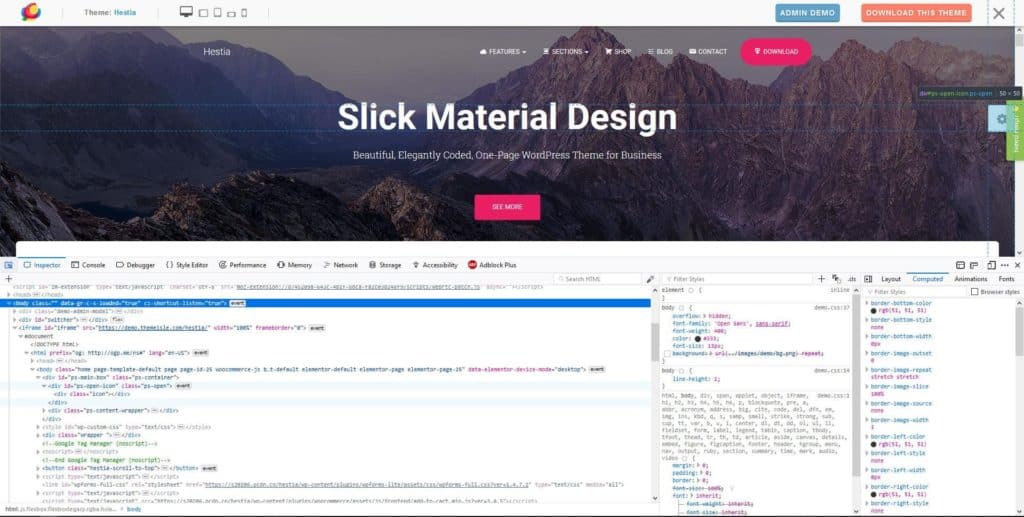Expand the border-bottom-style computed property

pos(867,320)
